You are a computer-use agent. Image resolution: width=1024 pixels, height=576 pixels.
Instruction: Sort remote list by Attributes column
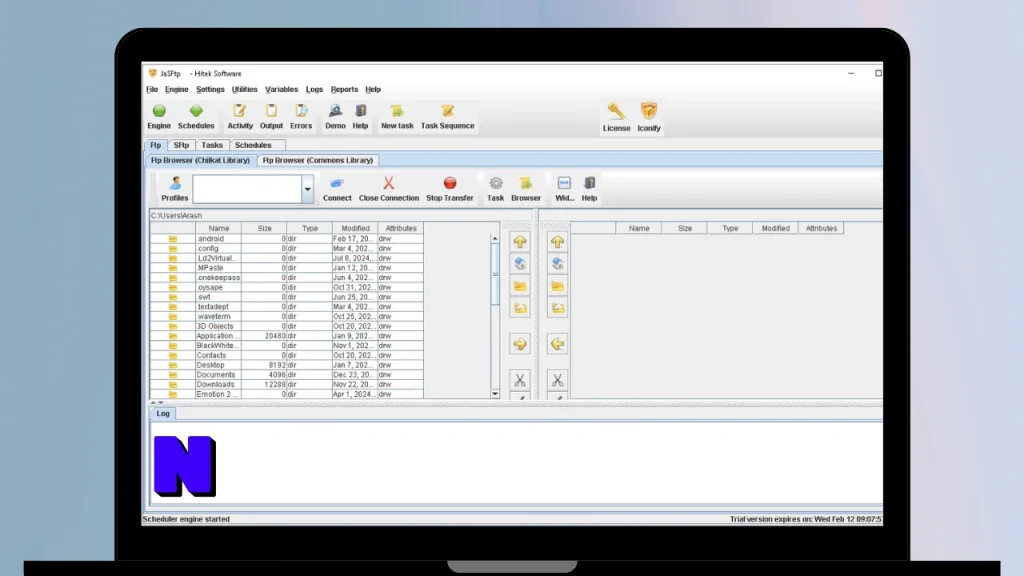tap(821, 229)
